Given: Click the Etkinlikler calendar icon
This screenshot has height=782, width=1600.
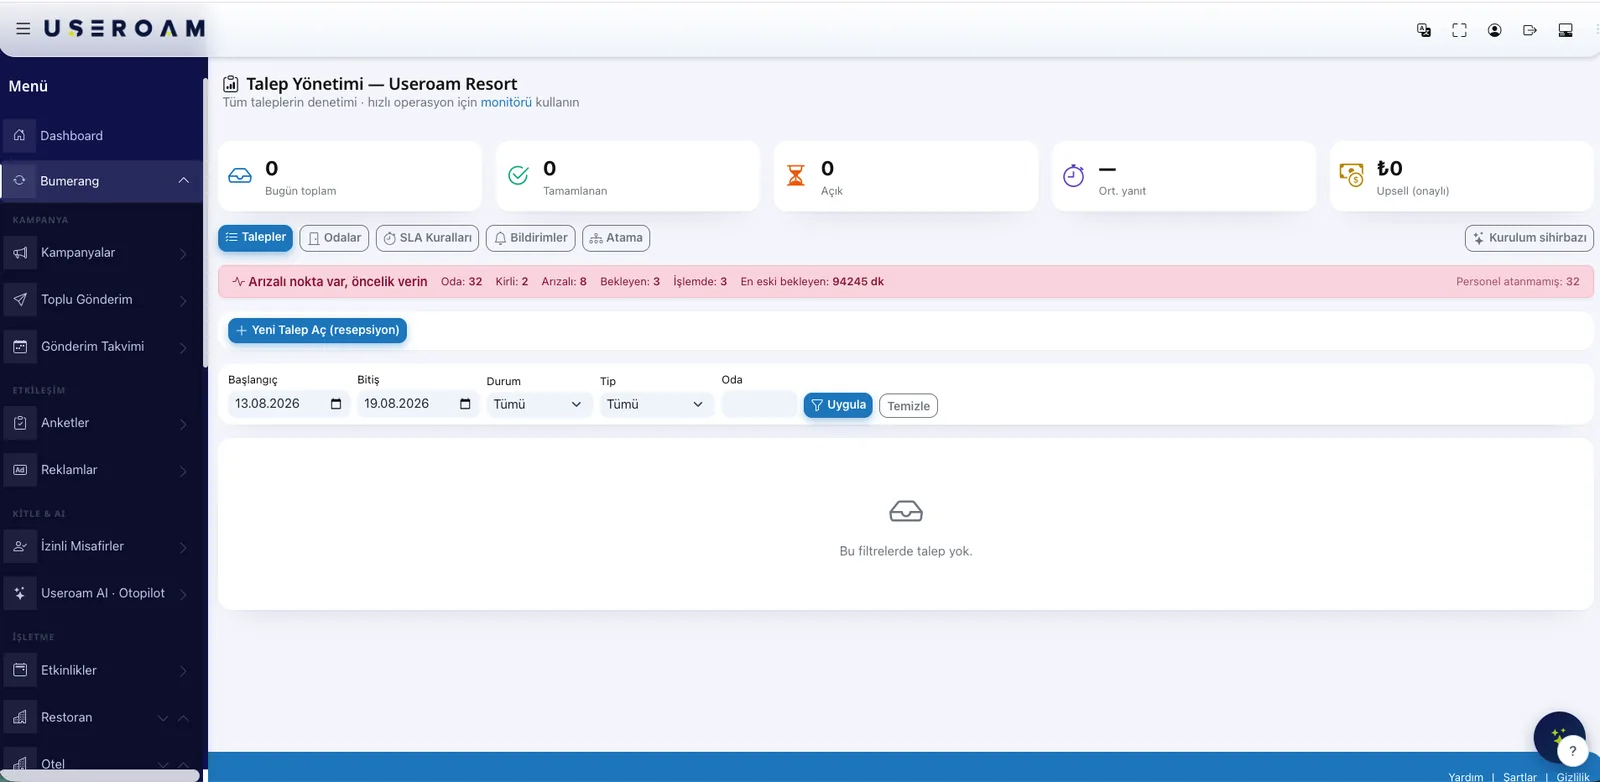Looking at the screenshot, I should coord(20,670).
